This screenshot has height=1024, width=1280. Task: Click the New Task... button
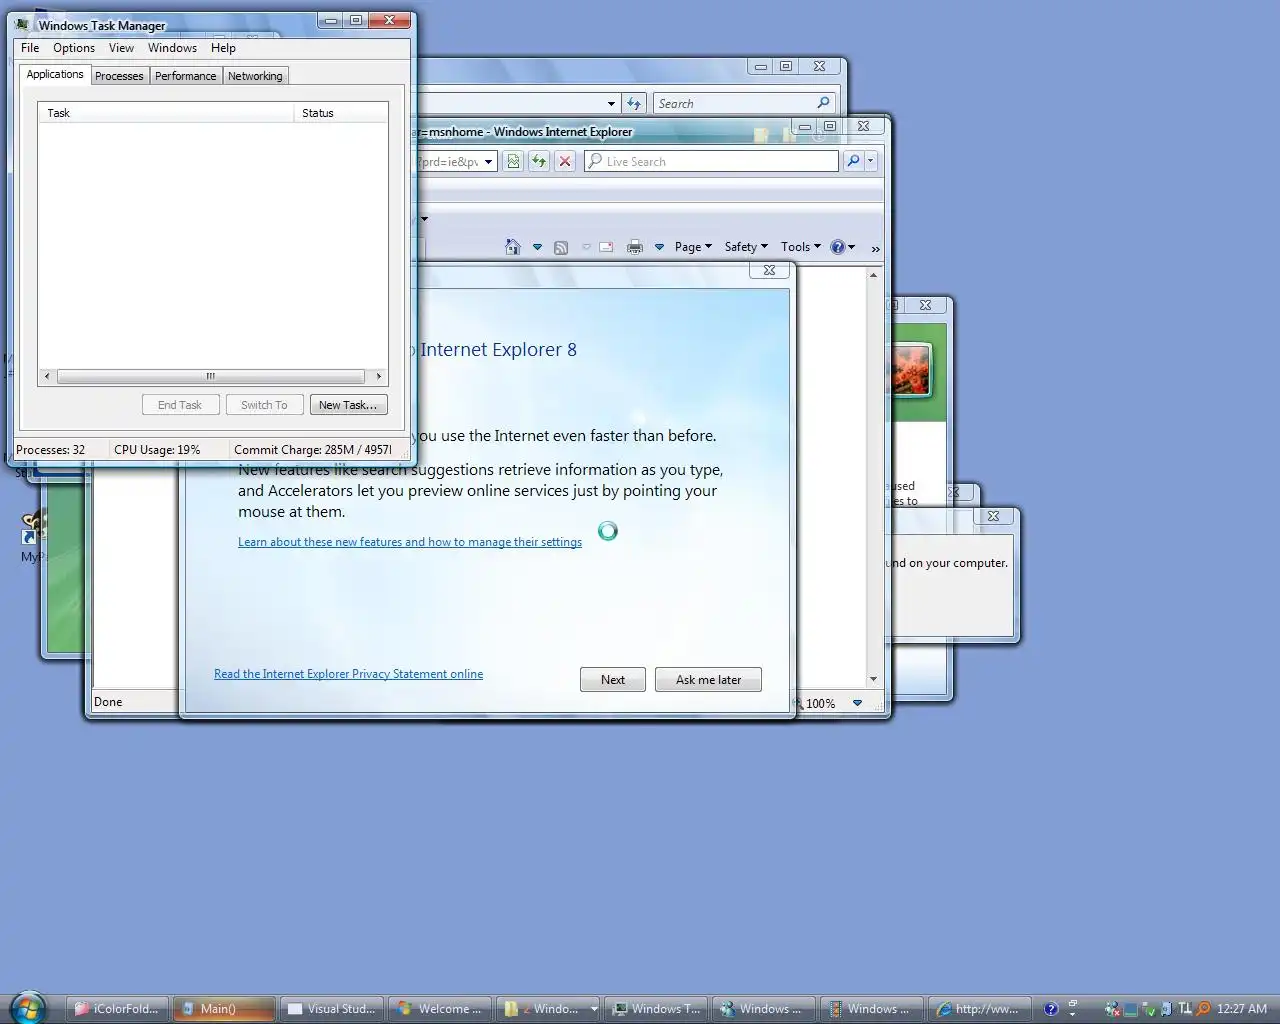click(x=348, y=404)
